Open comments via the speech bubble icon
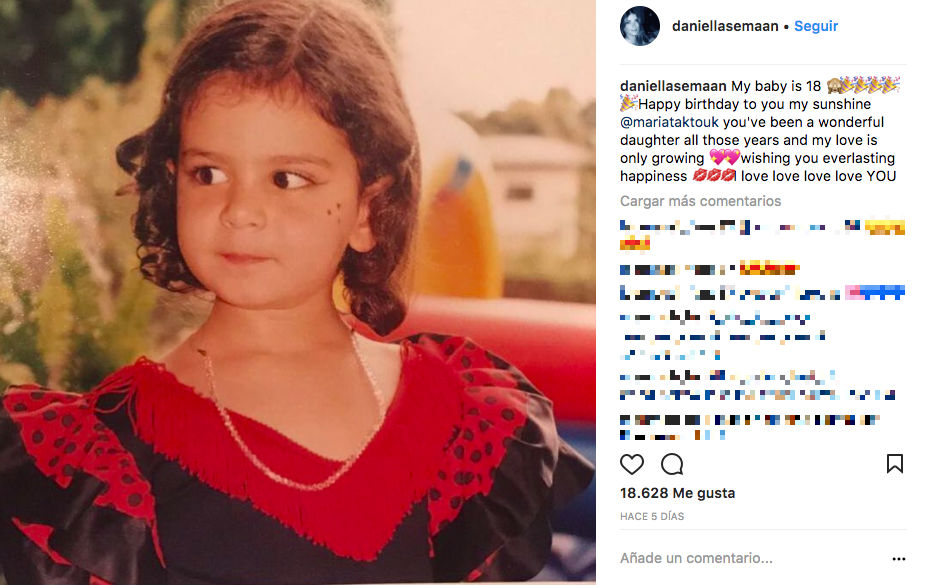This screenshot has width=930, height=585. coord(672,464)
